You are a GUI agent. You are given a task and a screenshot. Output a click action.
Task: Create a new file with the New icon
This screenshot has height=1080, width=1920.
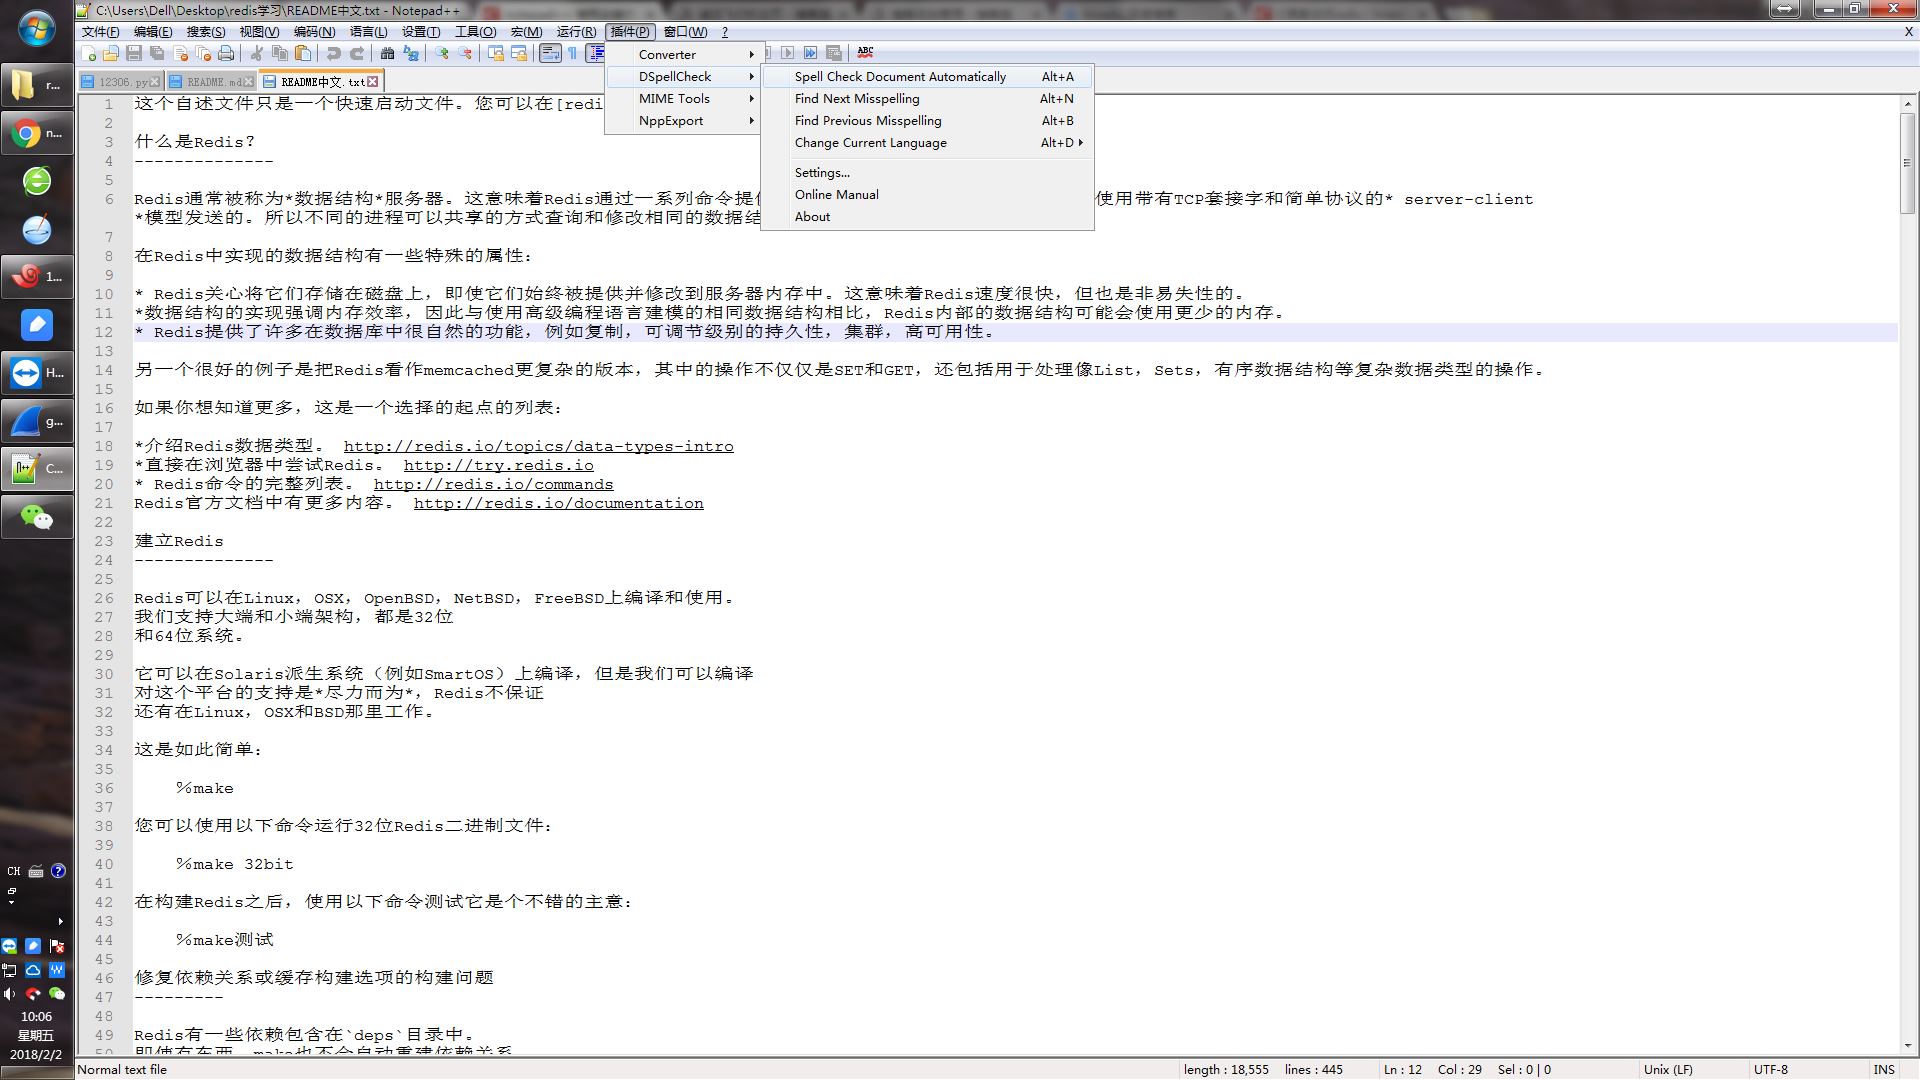pyautogui.click(x=88, y=53)
